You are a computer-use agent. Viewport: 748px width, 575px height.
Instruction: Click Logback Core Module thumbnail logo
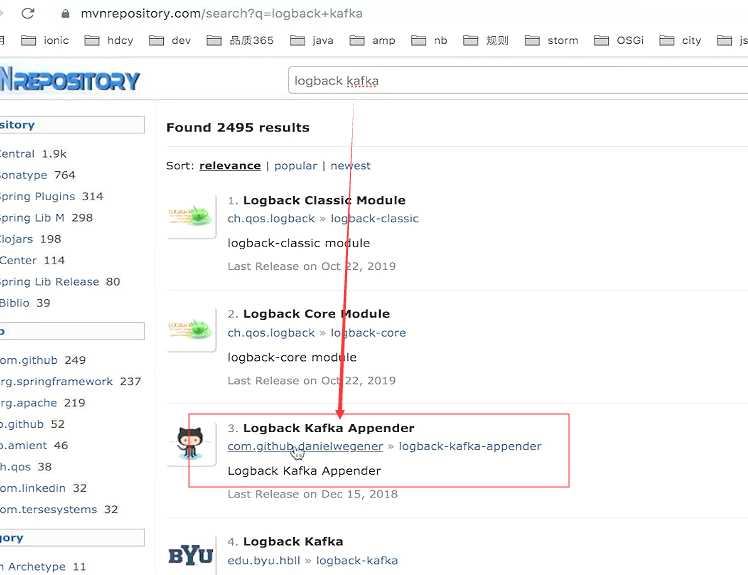191,330
